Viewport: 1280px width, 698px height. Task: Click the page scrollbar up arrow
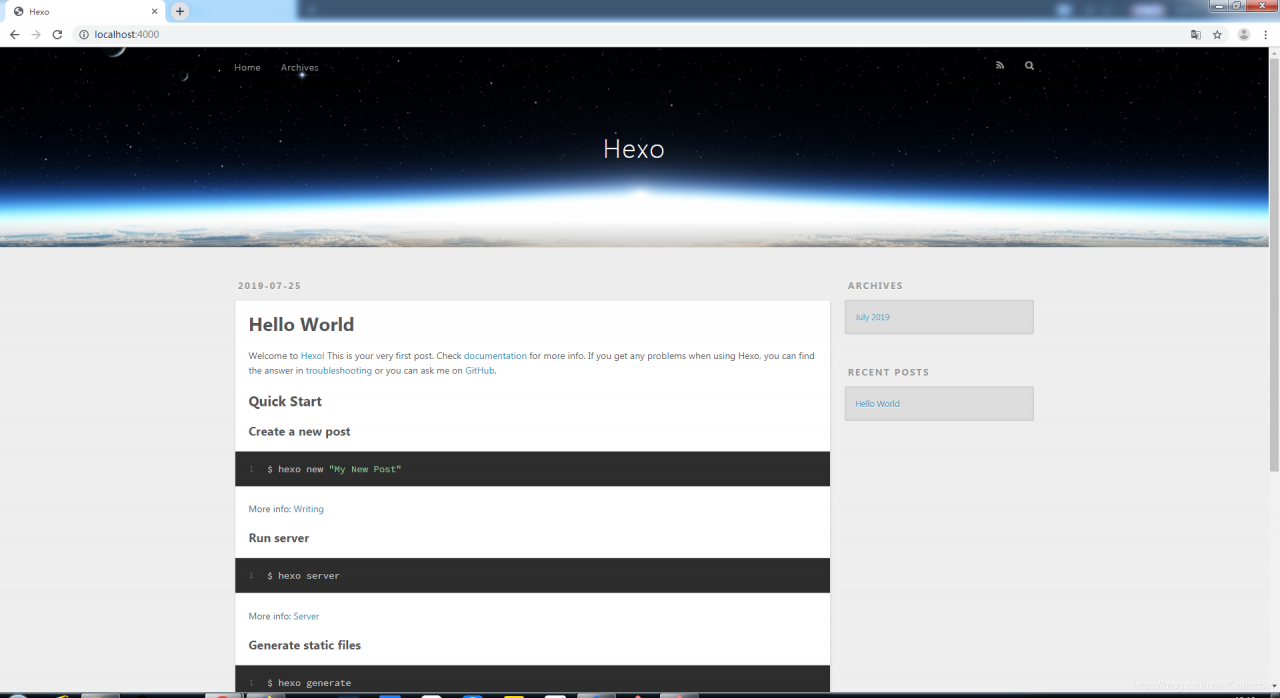tap(1274, 52)
